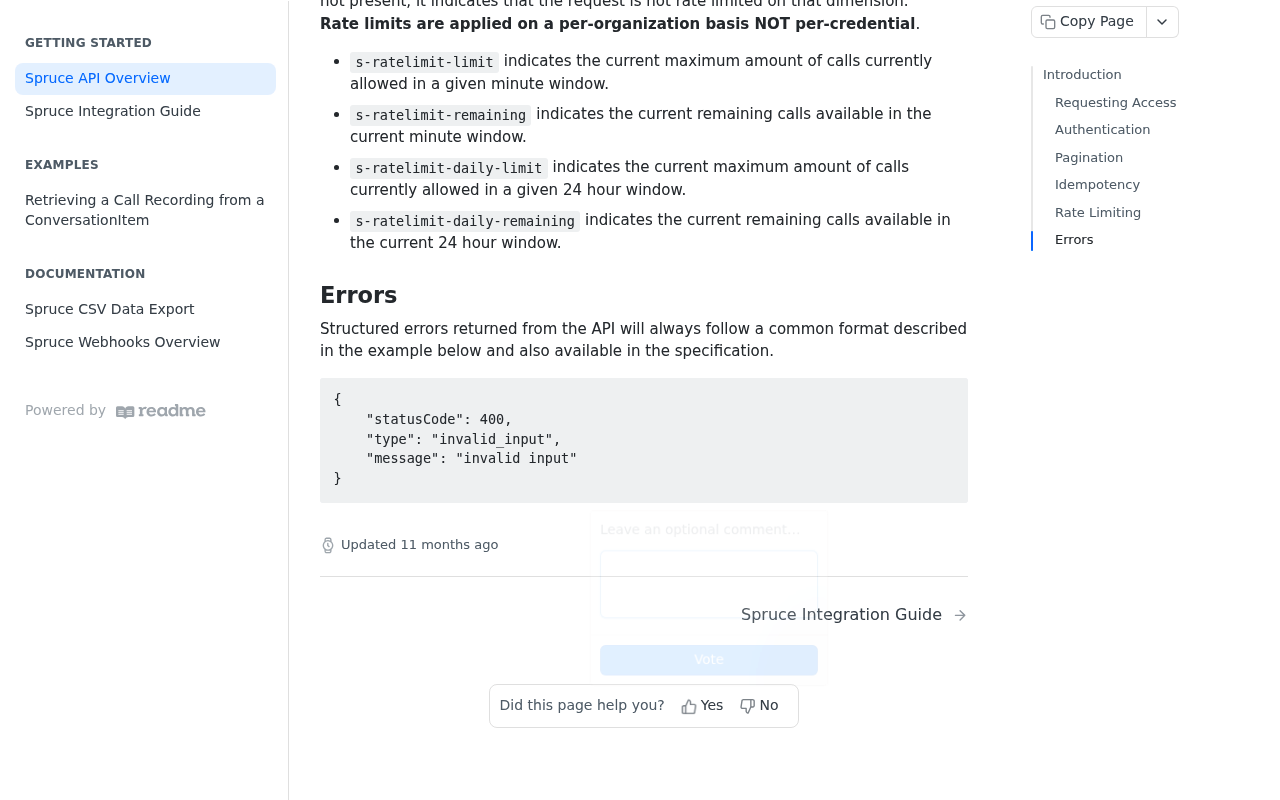1280x800 pixels.
Task: Click the clock icon beside Updated text
Action: pyautogui.click(x=328, y=545)
